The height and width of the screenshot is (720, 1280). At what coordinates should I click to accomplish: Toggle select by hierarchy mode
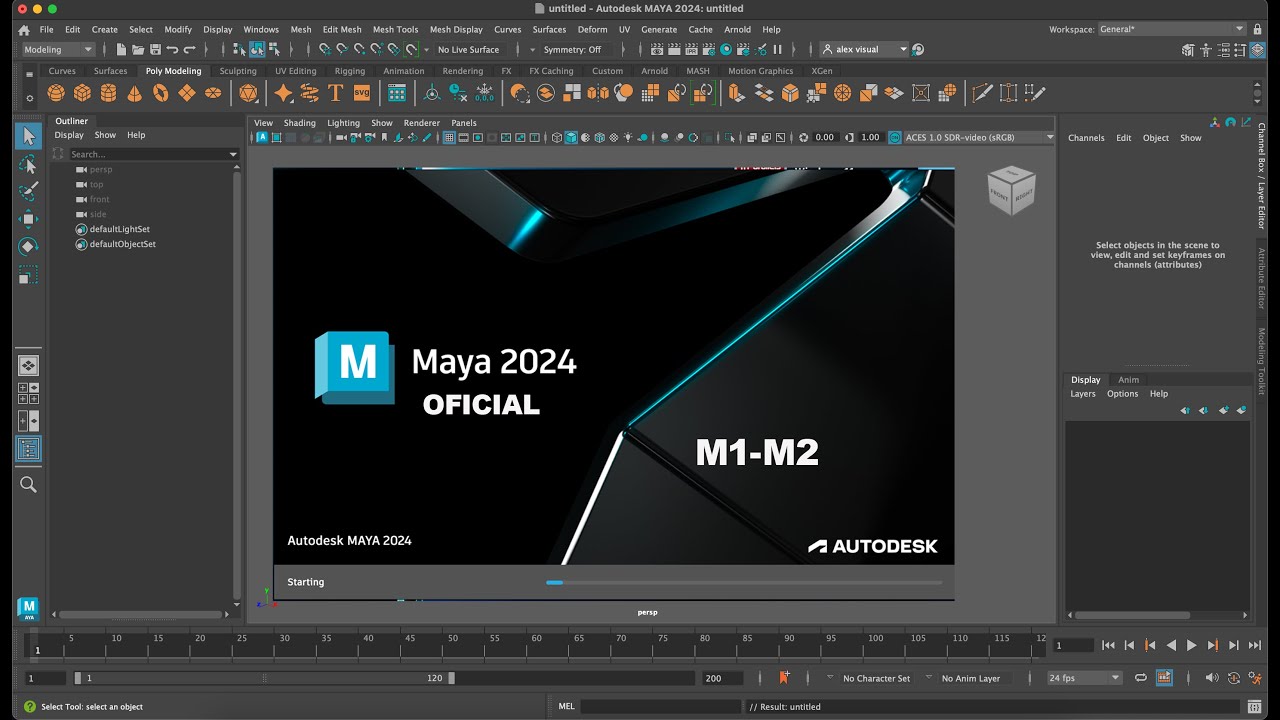point(240,49)
